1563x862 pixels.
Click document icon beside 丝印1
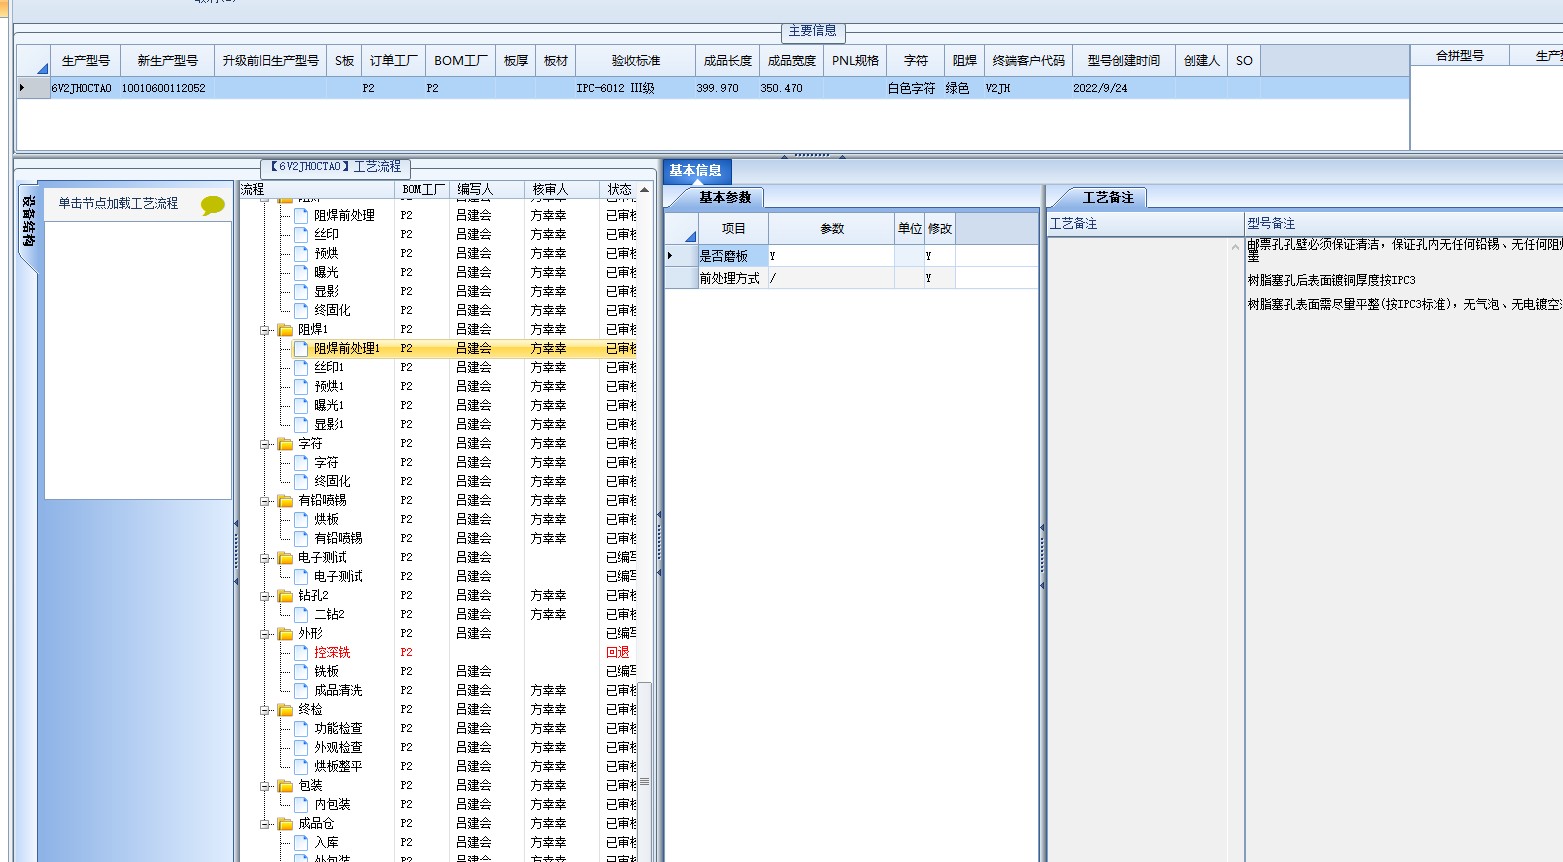coord(301,367)
